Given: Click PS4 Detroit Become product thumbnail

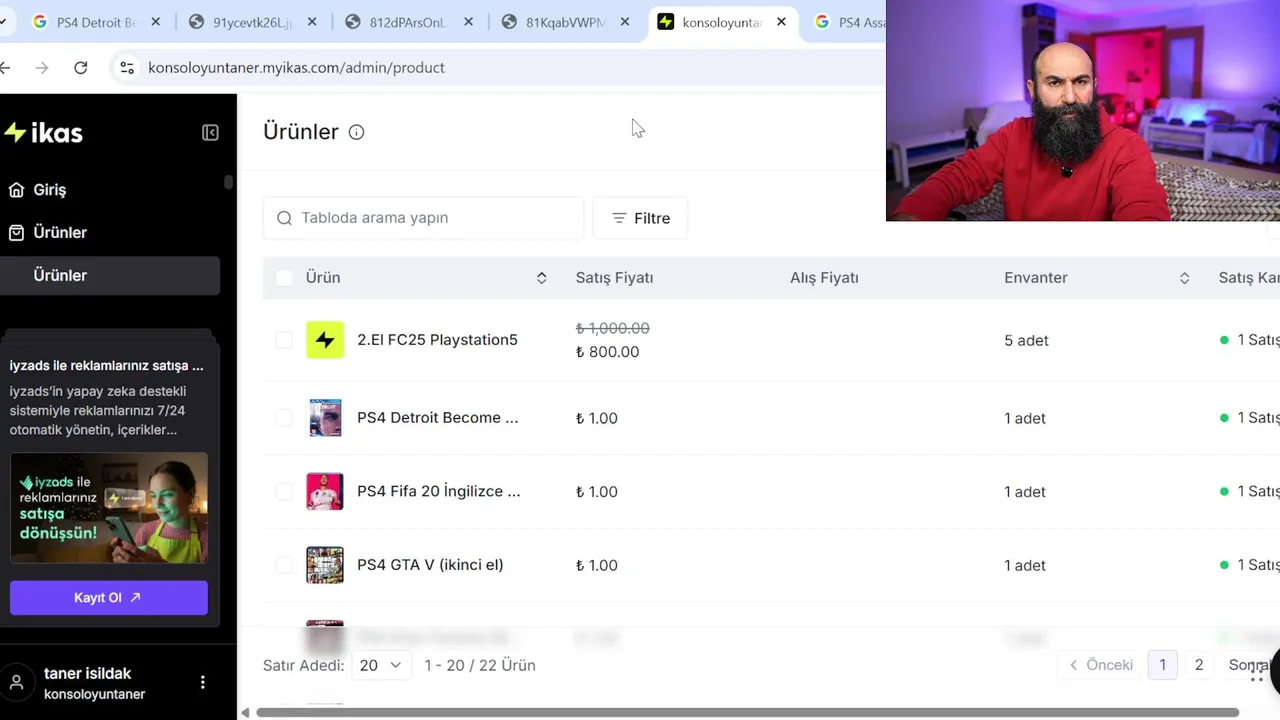Looking at the screenshot, I should coord(325,418).
